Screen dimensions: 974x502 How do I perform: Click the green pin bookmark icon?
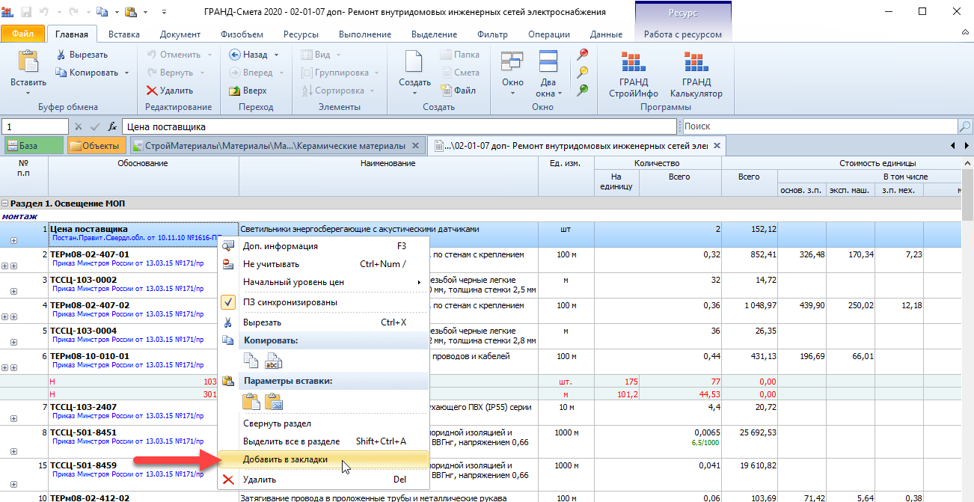point(583,89)
